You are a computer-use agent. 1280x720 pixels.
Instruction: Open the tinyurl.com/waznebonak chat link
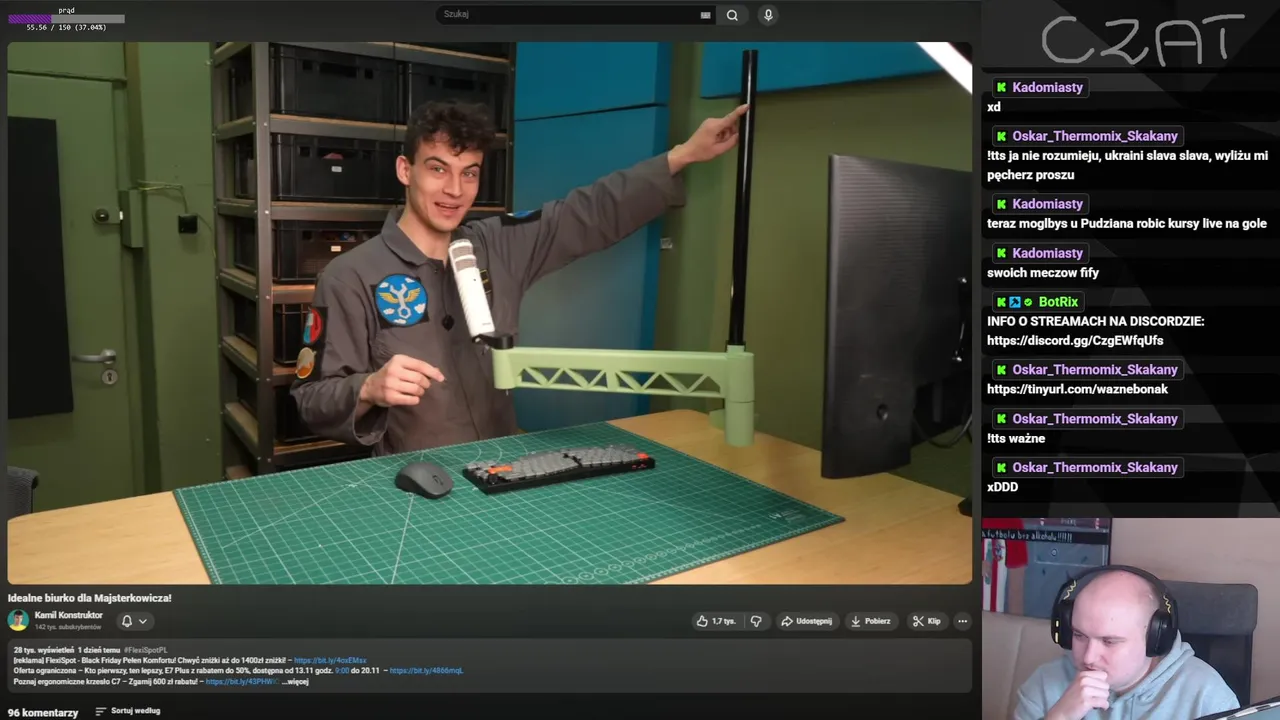point(1077,389)
